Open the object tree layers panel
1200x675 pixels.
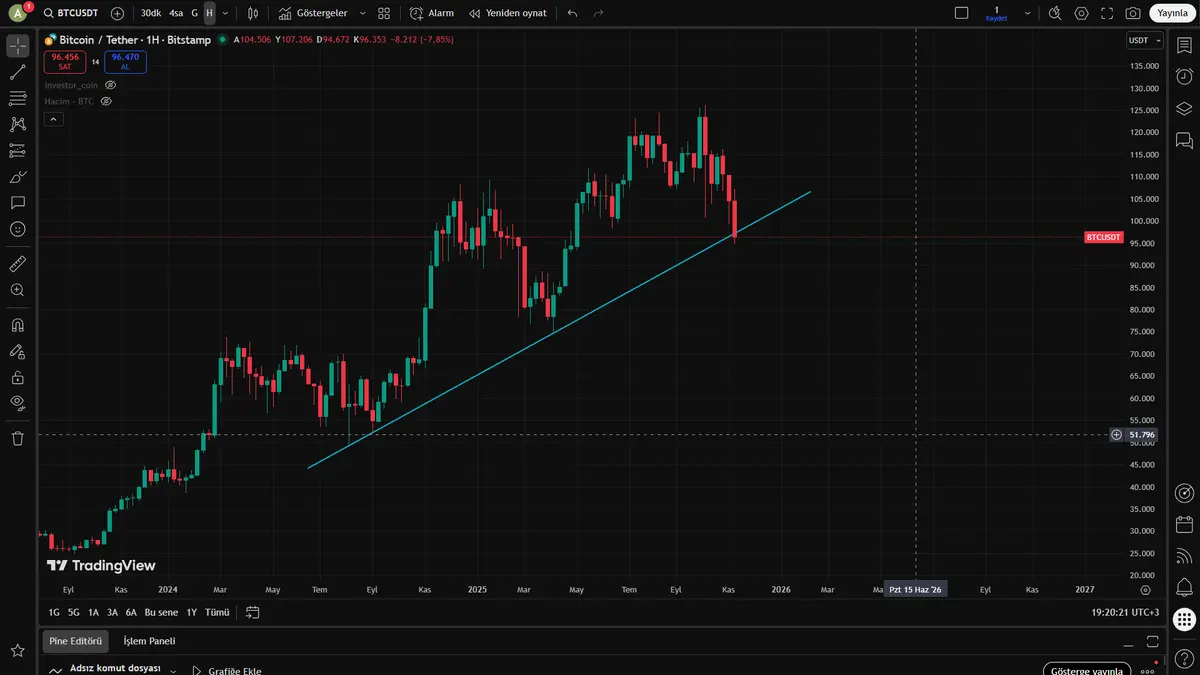click(1184, 108)
